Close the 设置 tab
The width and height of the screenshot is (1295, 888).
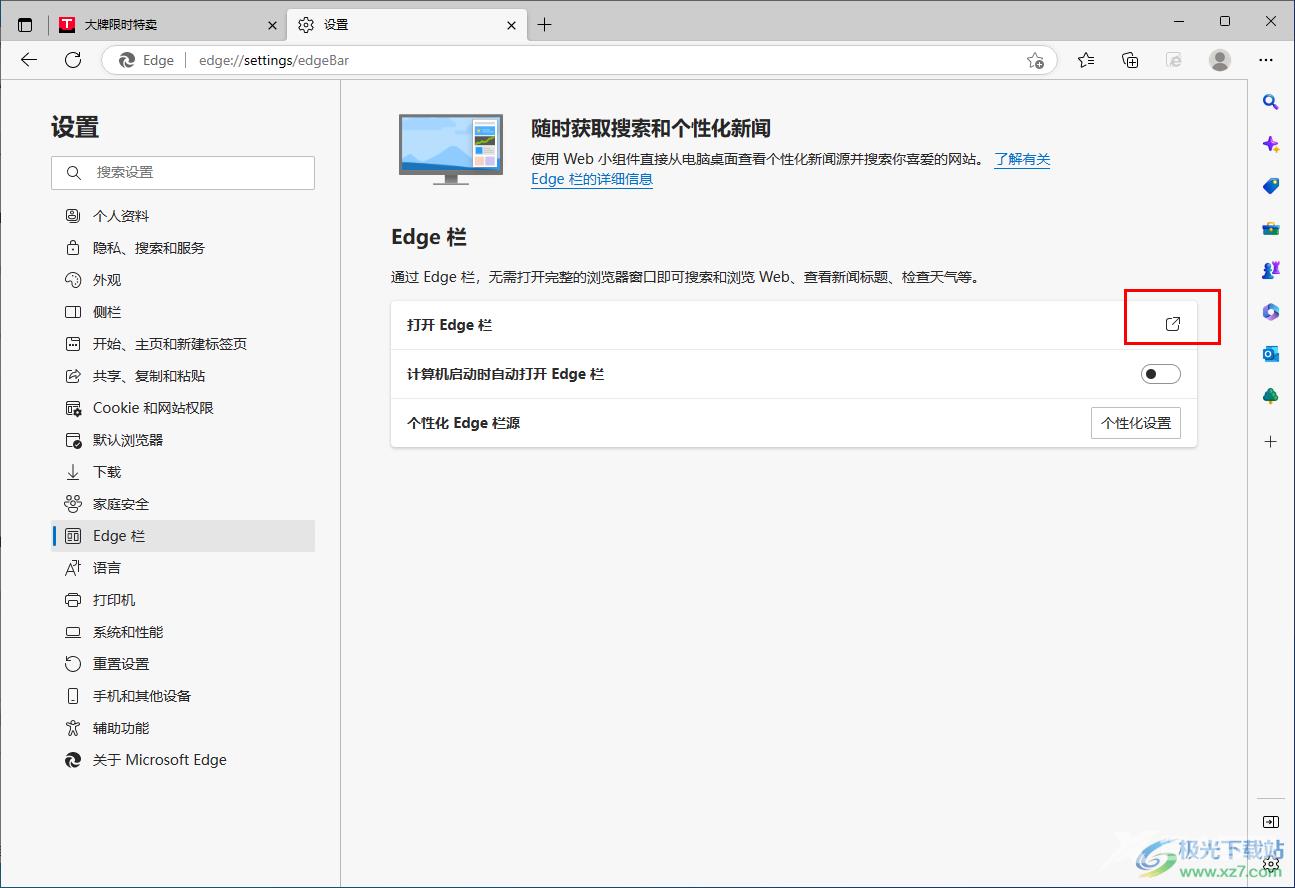512,25
